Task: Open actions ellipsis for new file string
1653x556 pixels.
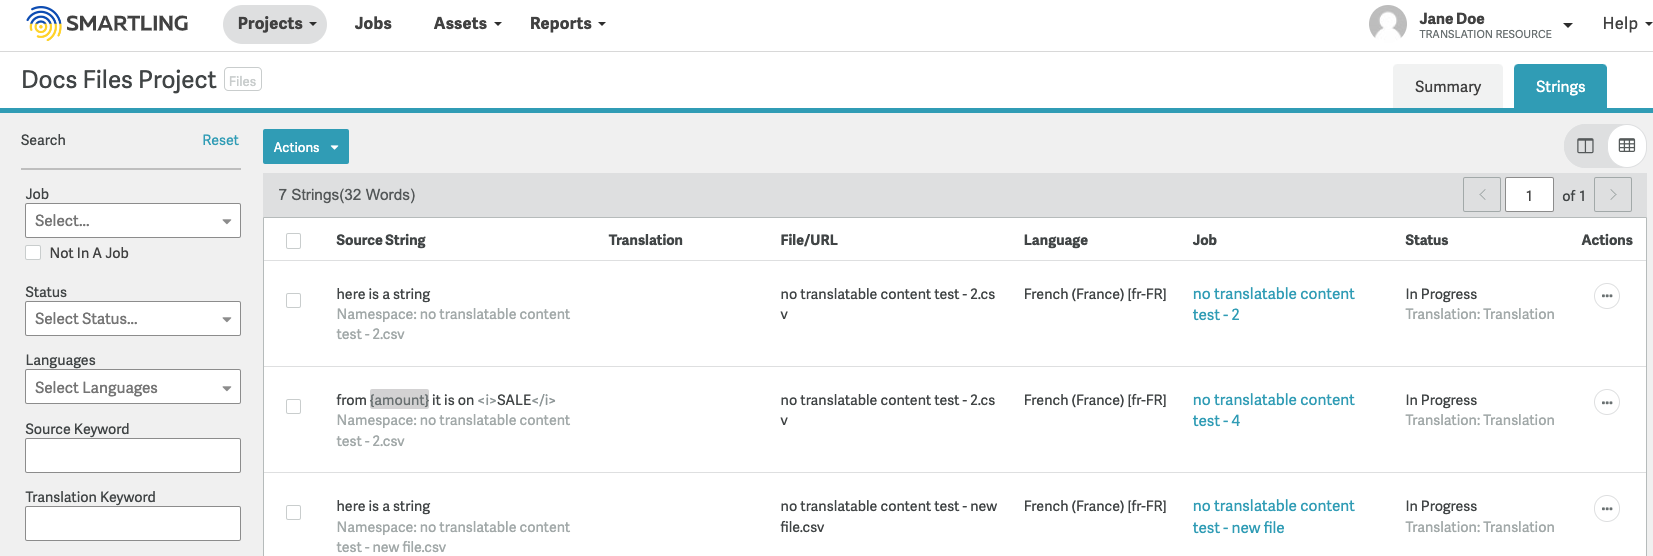Action: [x=1607, y=508]
